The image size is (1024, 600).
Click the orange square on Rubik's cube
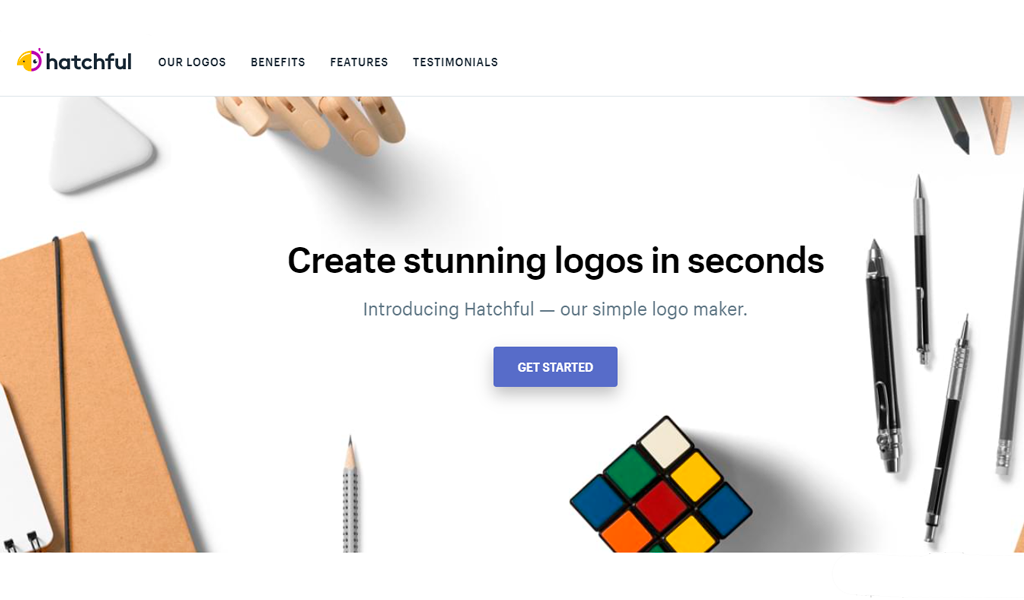tap(627, 531)
